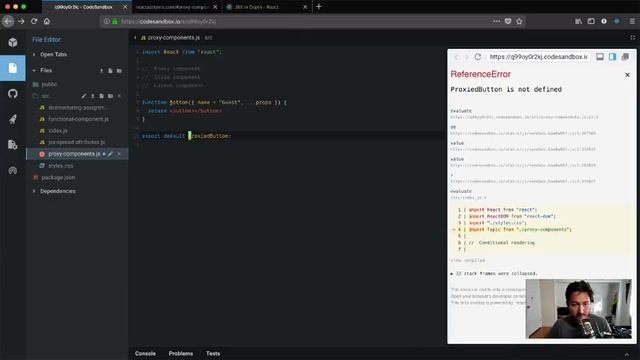
Task: Click the upload icon on src folder row
Action: tap(93, 96)
